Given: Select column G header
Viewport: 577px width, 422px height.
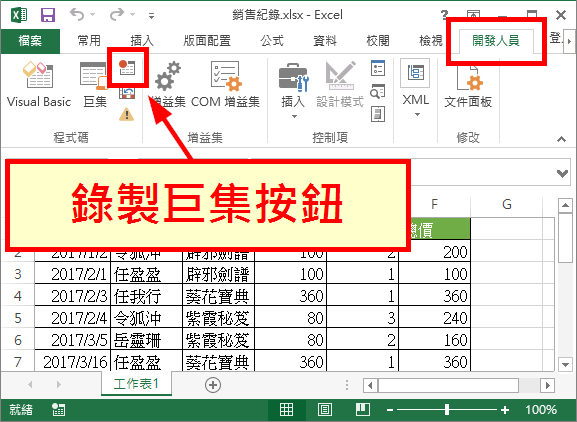Looking at the screenshot, I should [x=507, y=204].
